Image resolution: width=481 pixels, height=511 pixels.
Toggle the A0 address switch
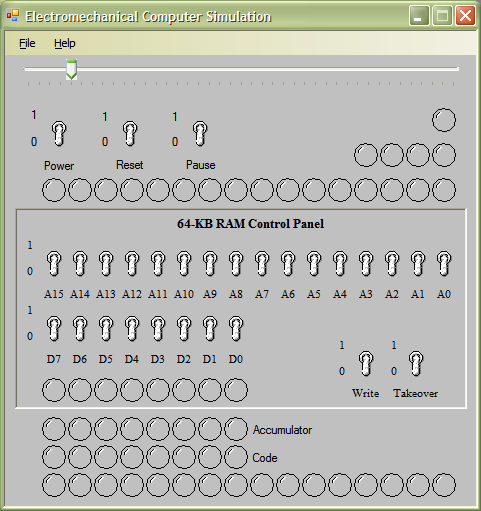pyautogui.click(x=444, y=263)
